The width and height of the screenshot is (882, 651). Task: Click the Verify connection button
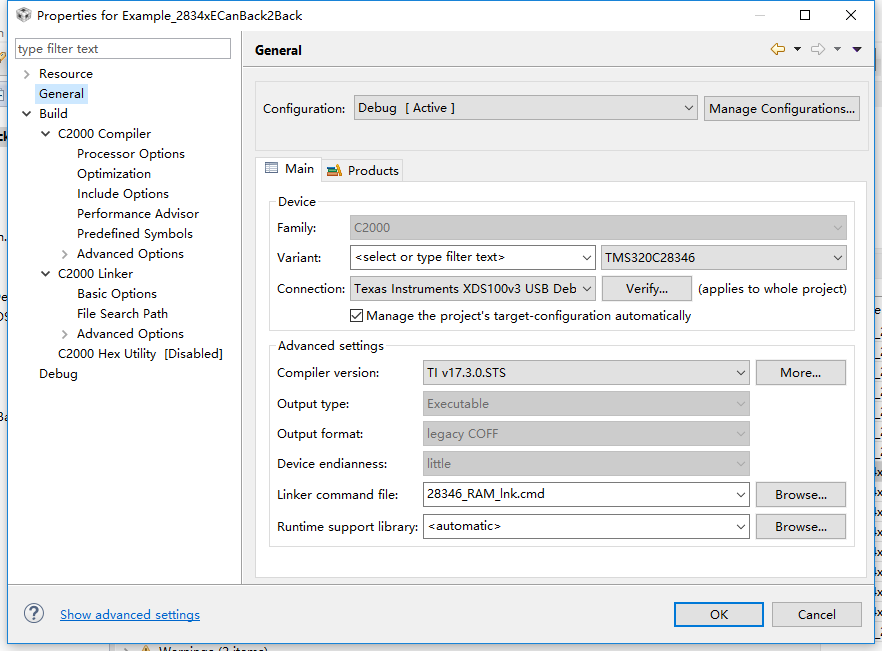coord(647,289)
